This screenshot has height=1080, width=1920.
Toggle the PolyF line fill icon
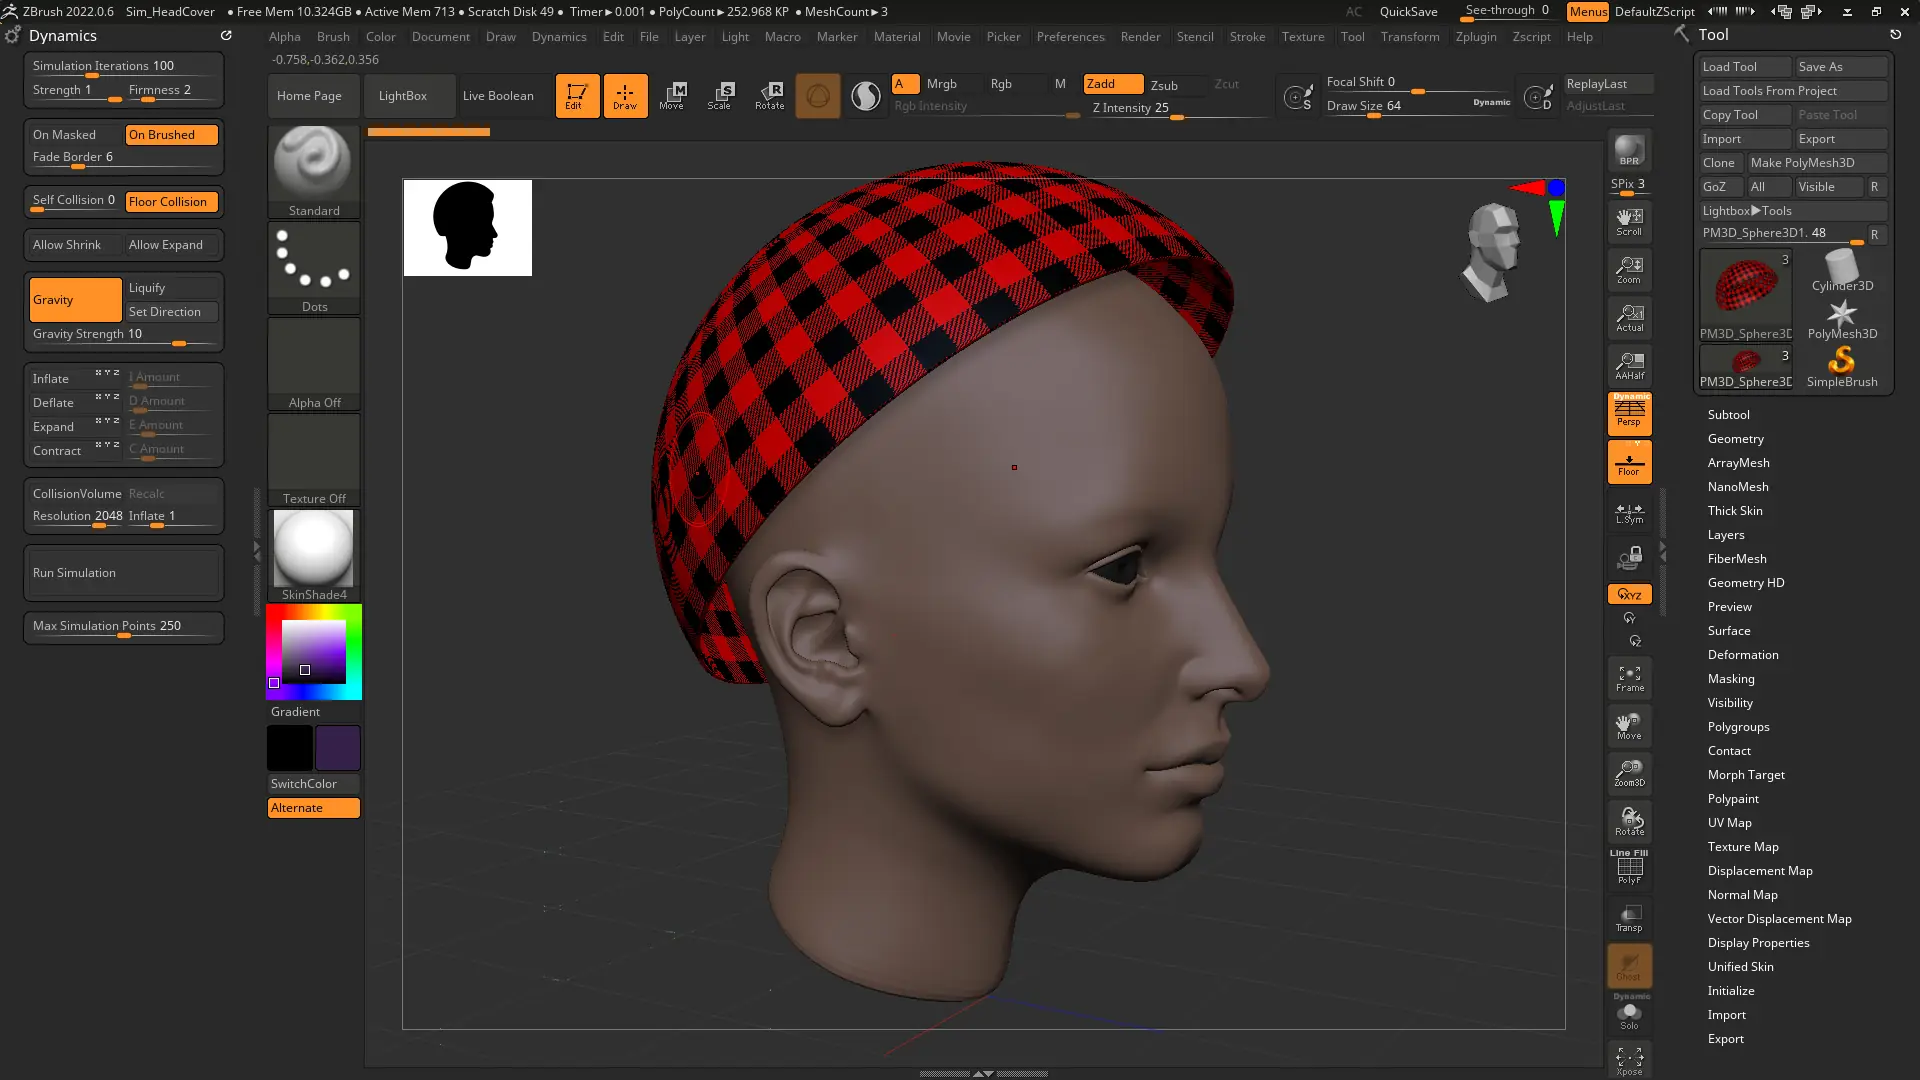click(x=1629, y=868)
